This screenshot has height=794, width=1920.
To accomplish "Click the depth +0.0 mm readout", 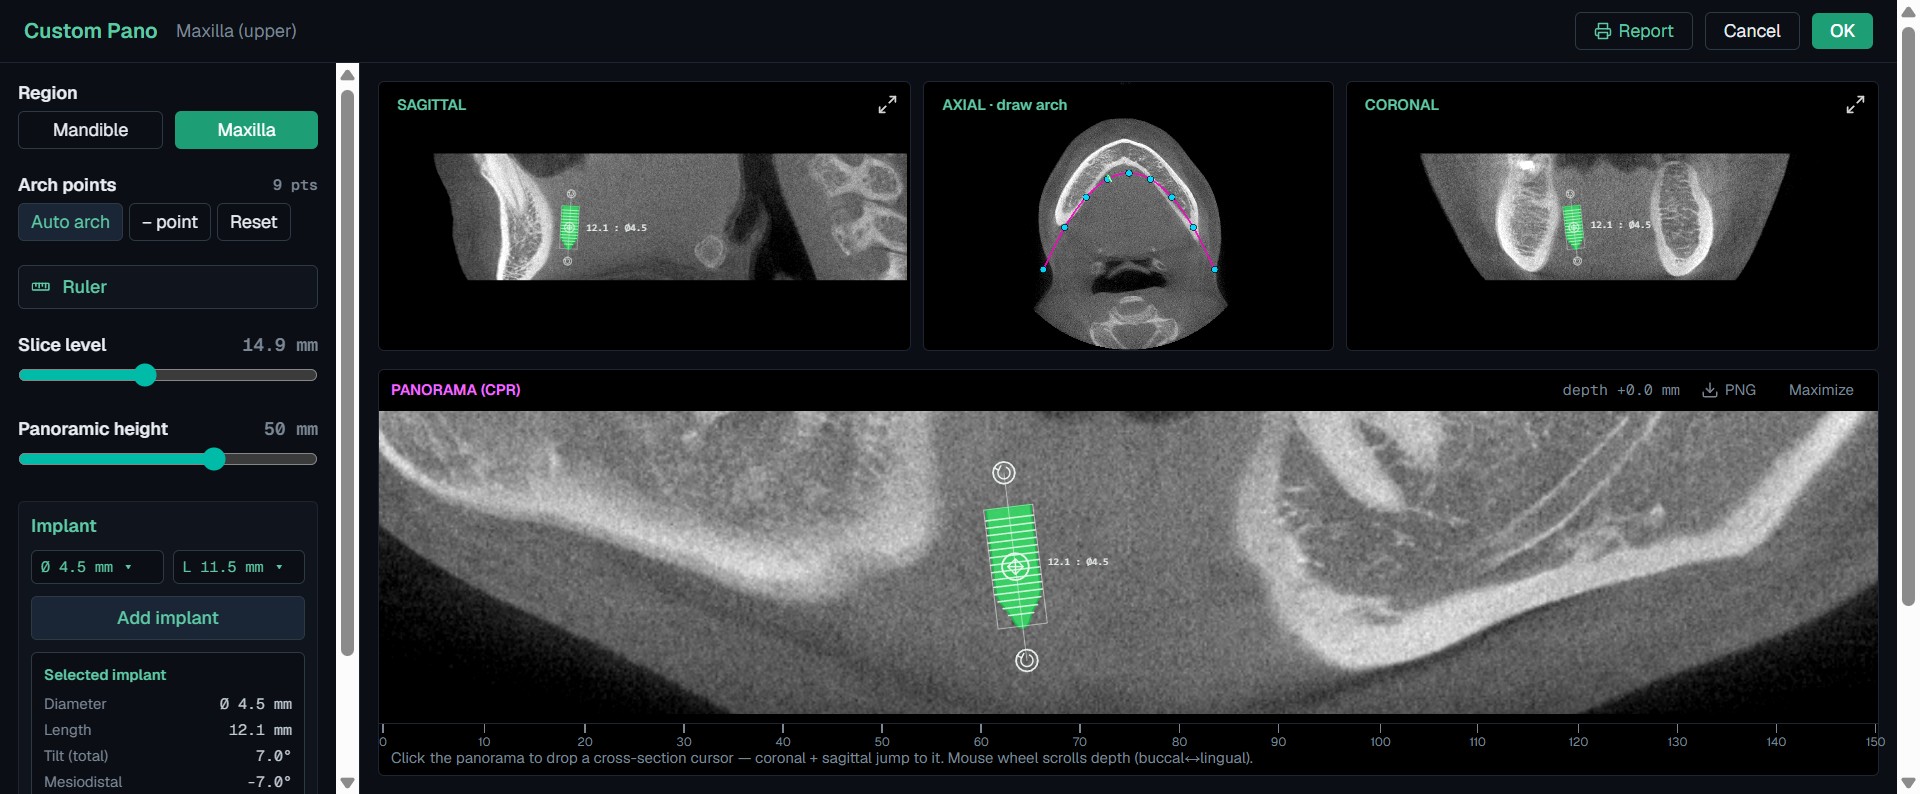I will (1621, 390).
